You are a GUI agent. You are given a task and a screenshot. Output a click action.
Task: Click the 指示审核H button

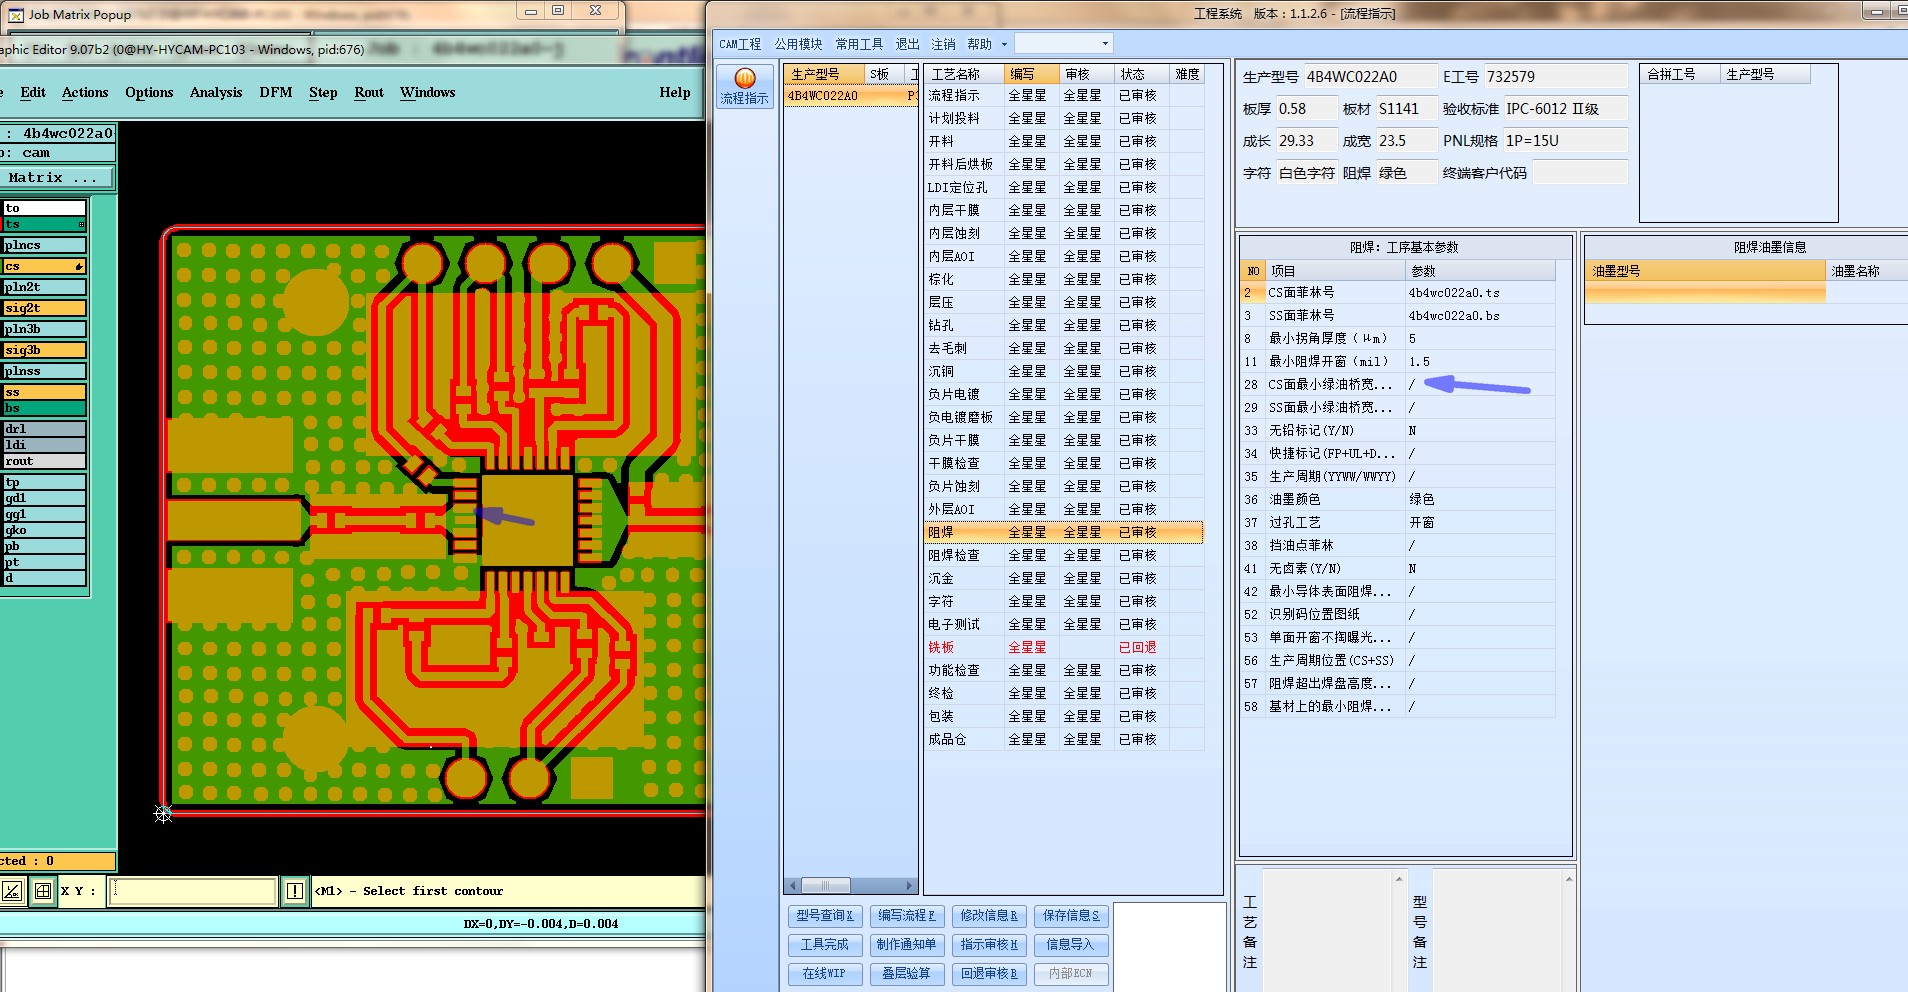[989, 945]
